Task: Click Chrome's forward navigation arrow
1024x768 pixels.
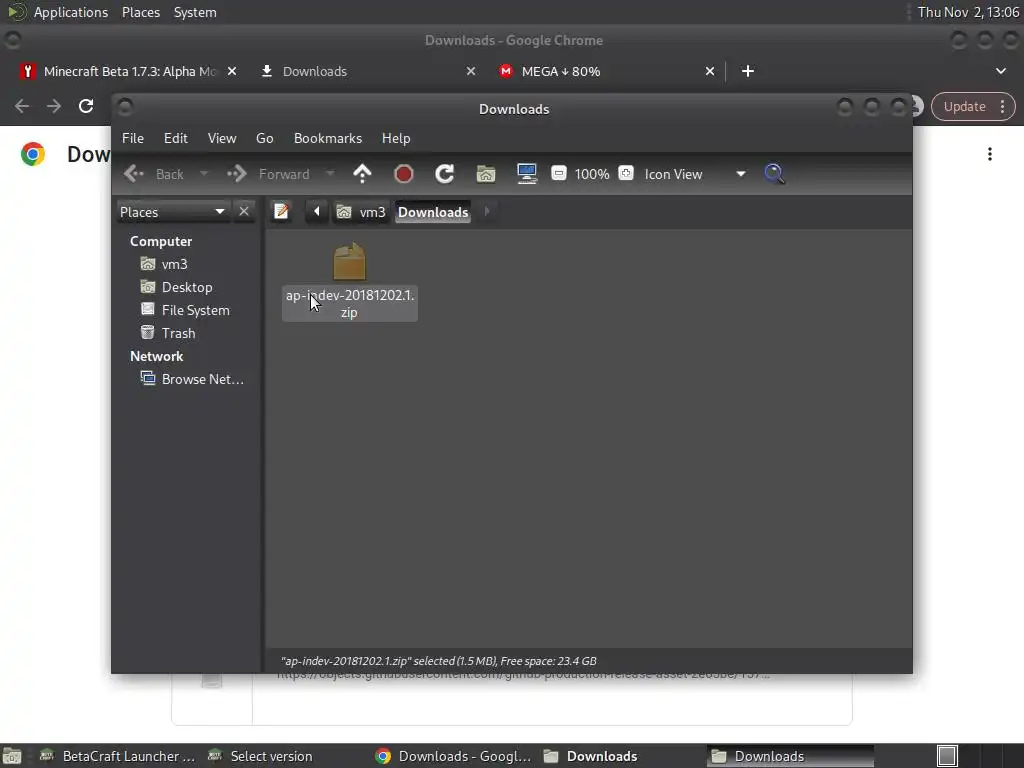Action: (x=54, y=106)
